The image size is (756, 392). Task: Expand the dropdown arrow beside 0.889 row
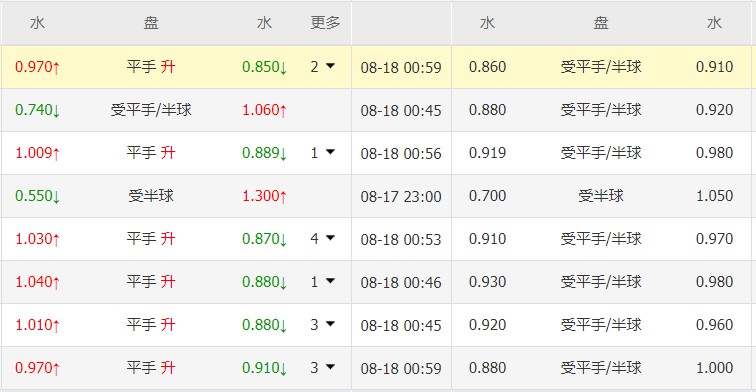[330, 152]
